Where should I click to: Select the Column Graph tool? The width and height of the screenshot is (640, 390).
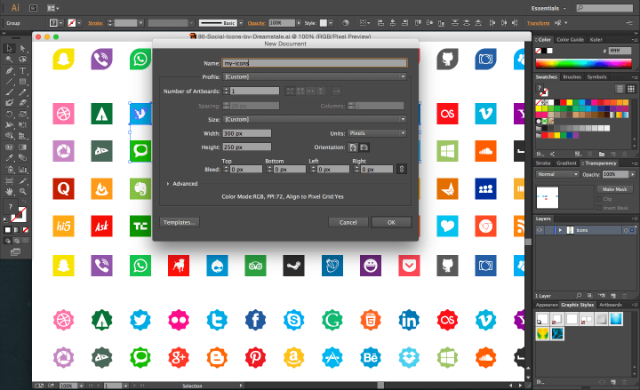[22, 169]
